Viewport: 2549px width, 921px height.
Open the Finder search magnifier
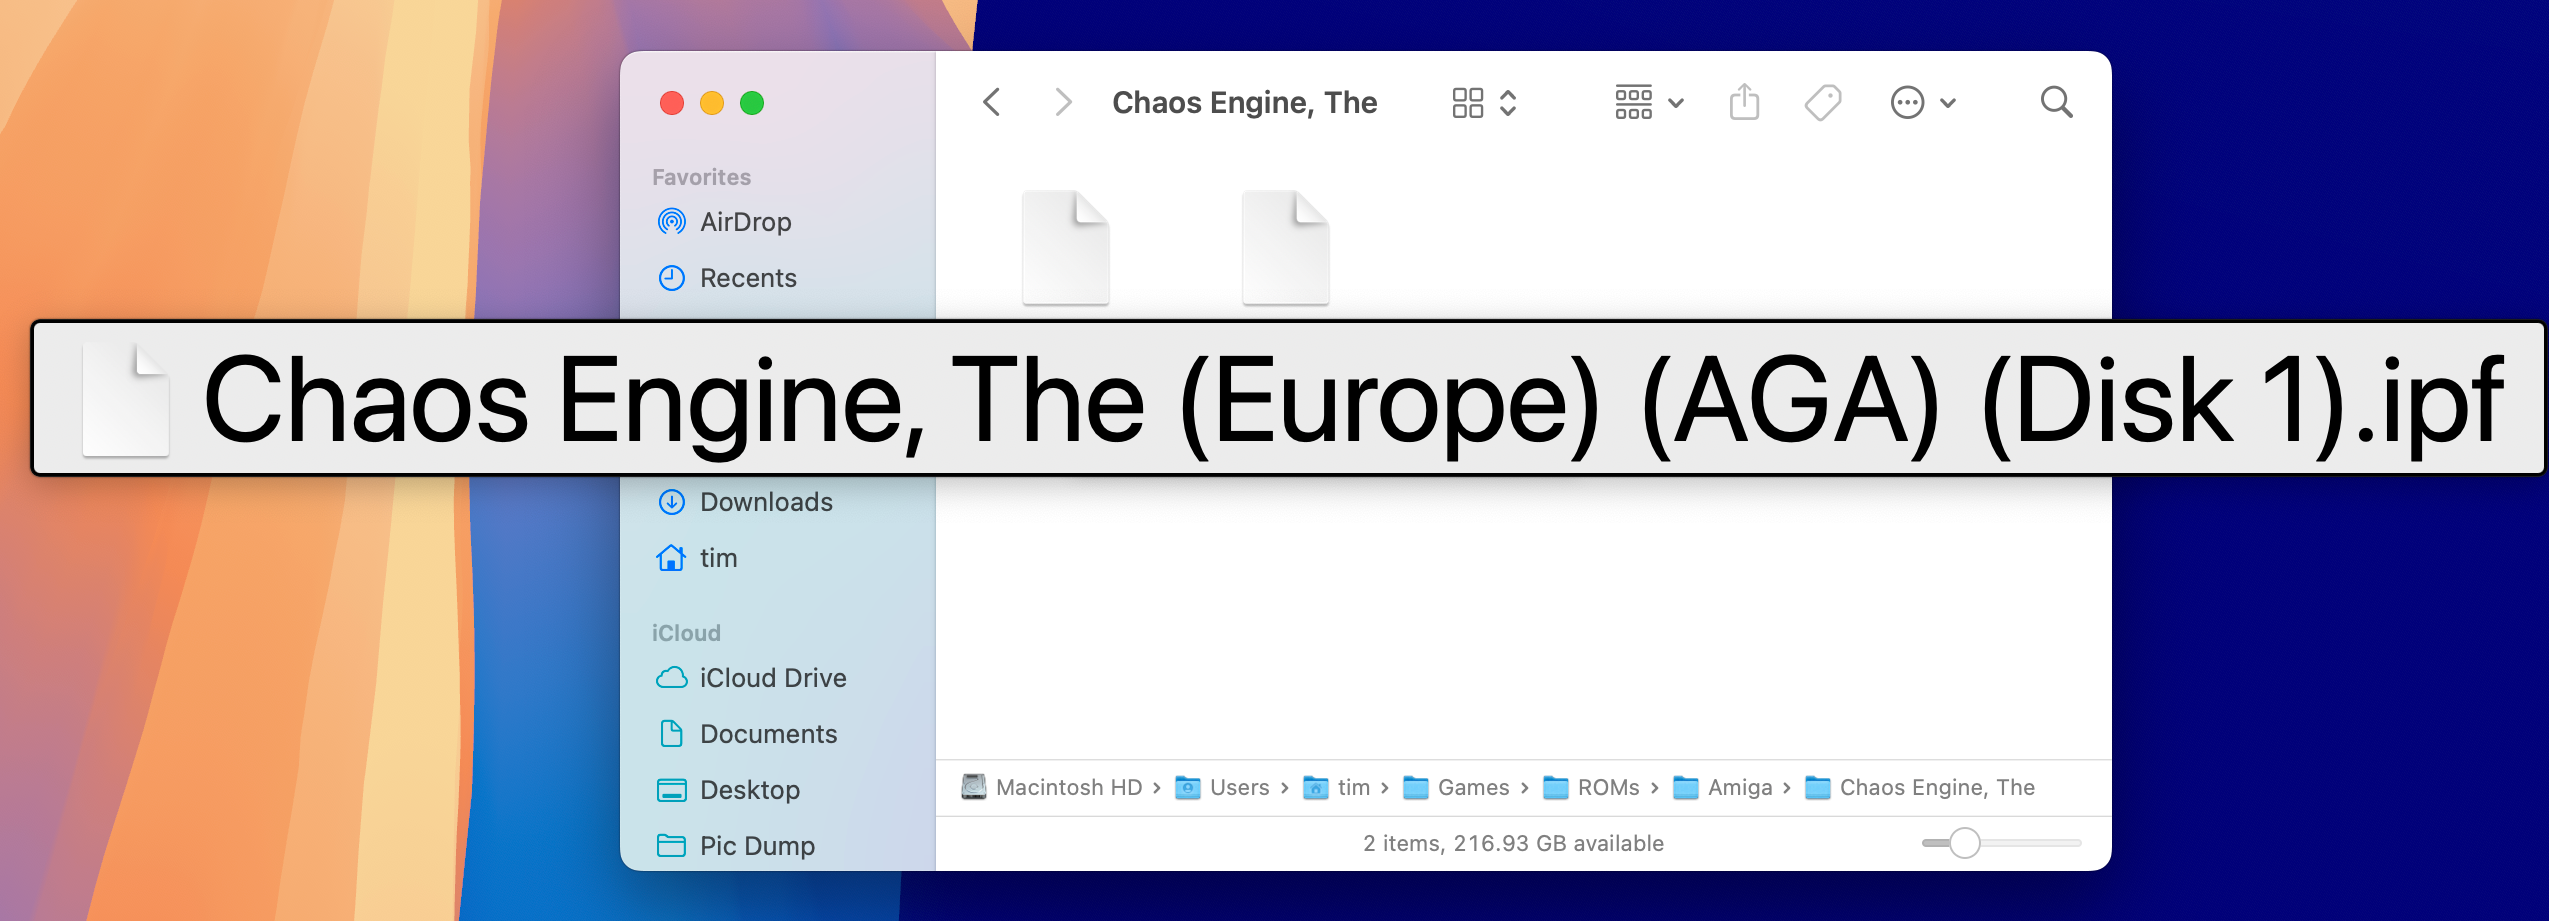tap(2056, 102)
